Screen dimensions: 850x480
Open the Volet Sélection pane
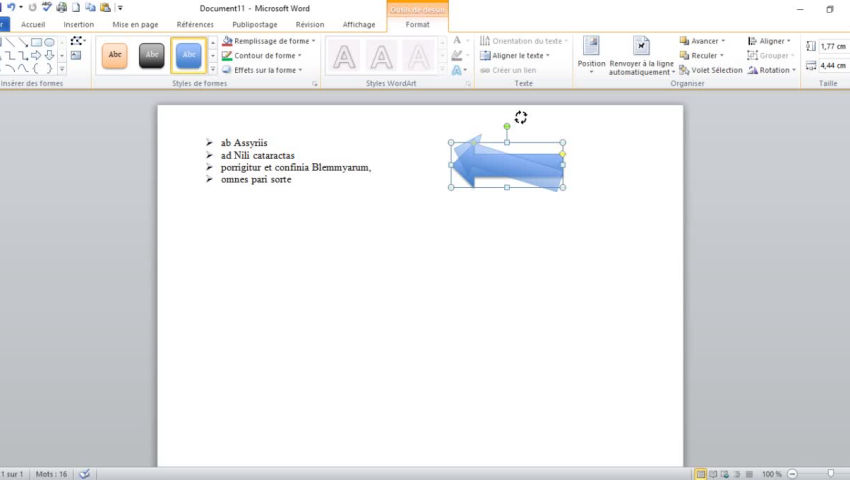tap(710, 70)
